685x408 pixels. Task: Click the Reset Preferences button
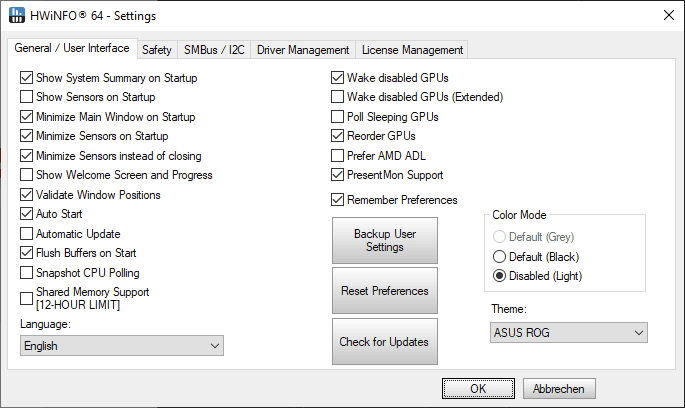click(385, 291)
